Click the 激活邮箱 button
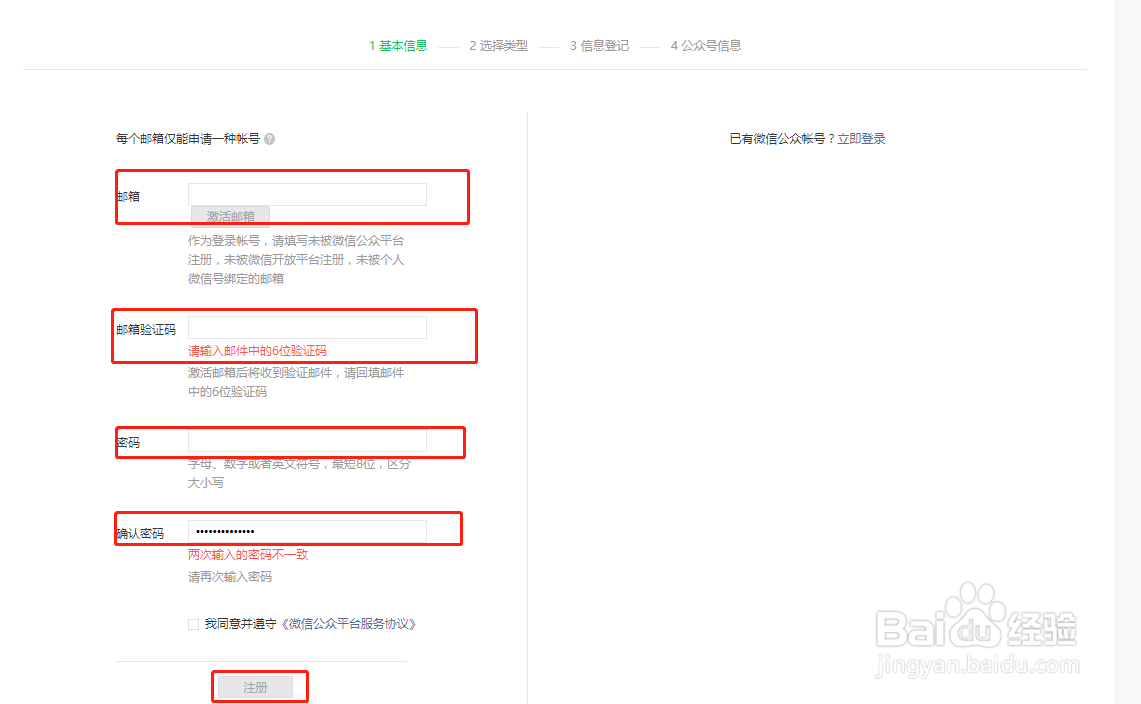Viewport: 1141px width, 704px height. point(230,216)
